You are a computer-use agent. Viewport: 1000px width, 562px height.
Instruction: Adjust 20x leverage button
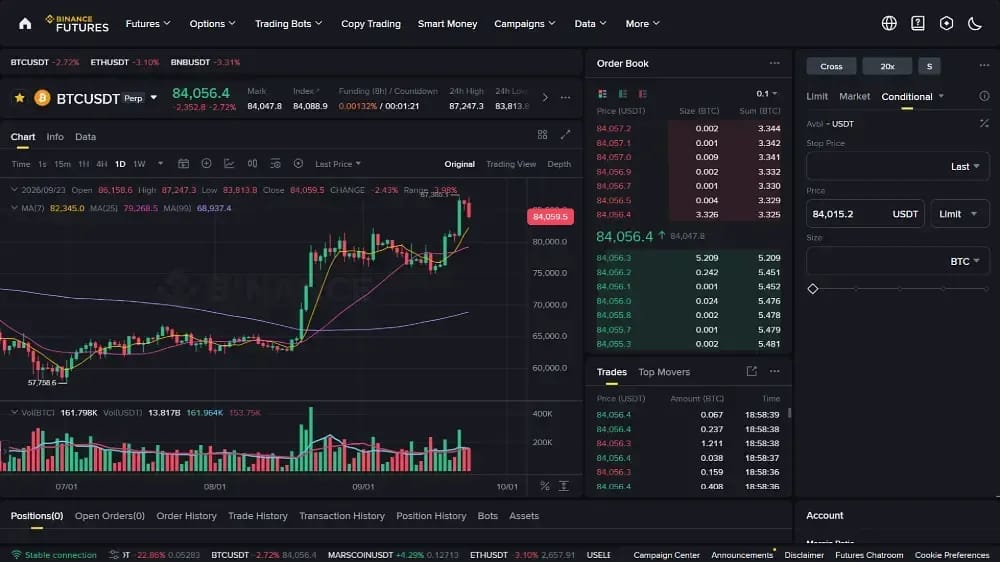pos(887,66)
